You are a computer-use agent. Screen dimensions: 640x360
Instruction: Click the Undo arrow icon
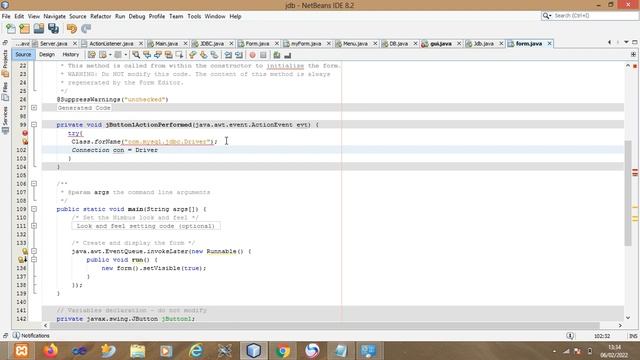click(72, 29)
